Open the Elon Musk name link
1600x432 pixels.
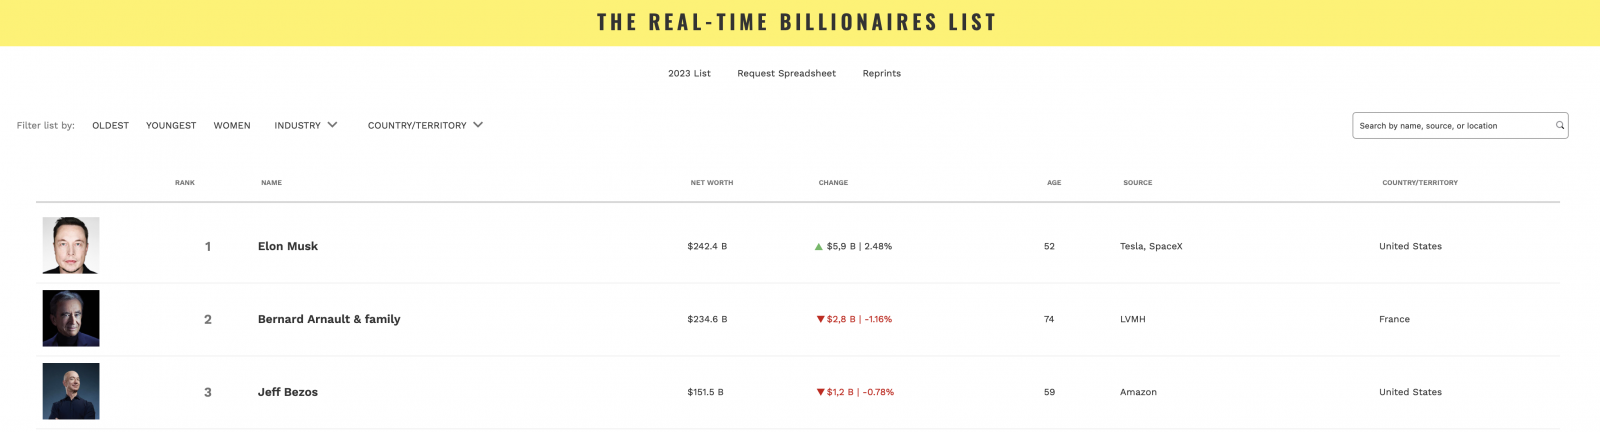288,247
